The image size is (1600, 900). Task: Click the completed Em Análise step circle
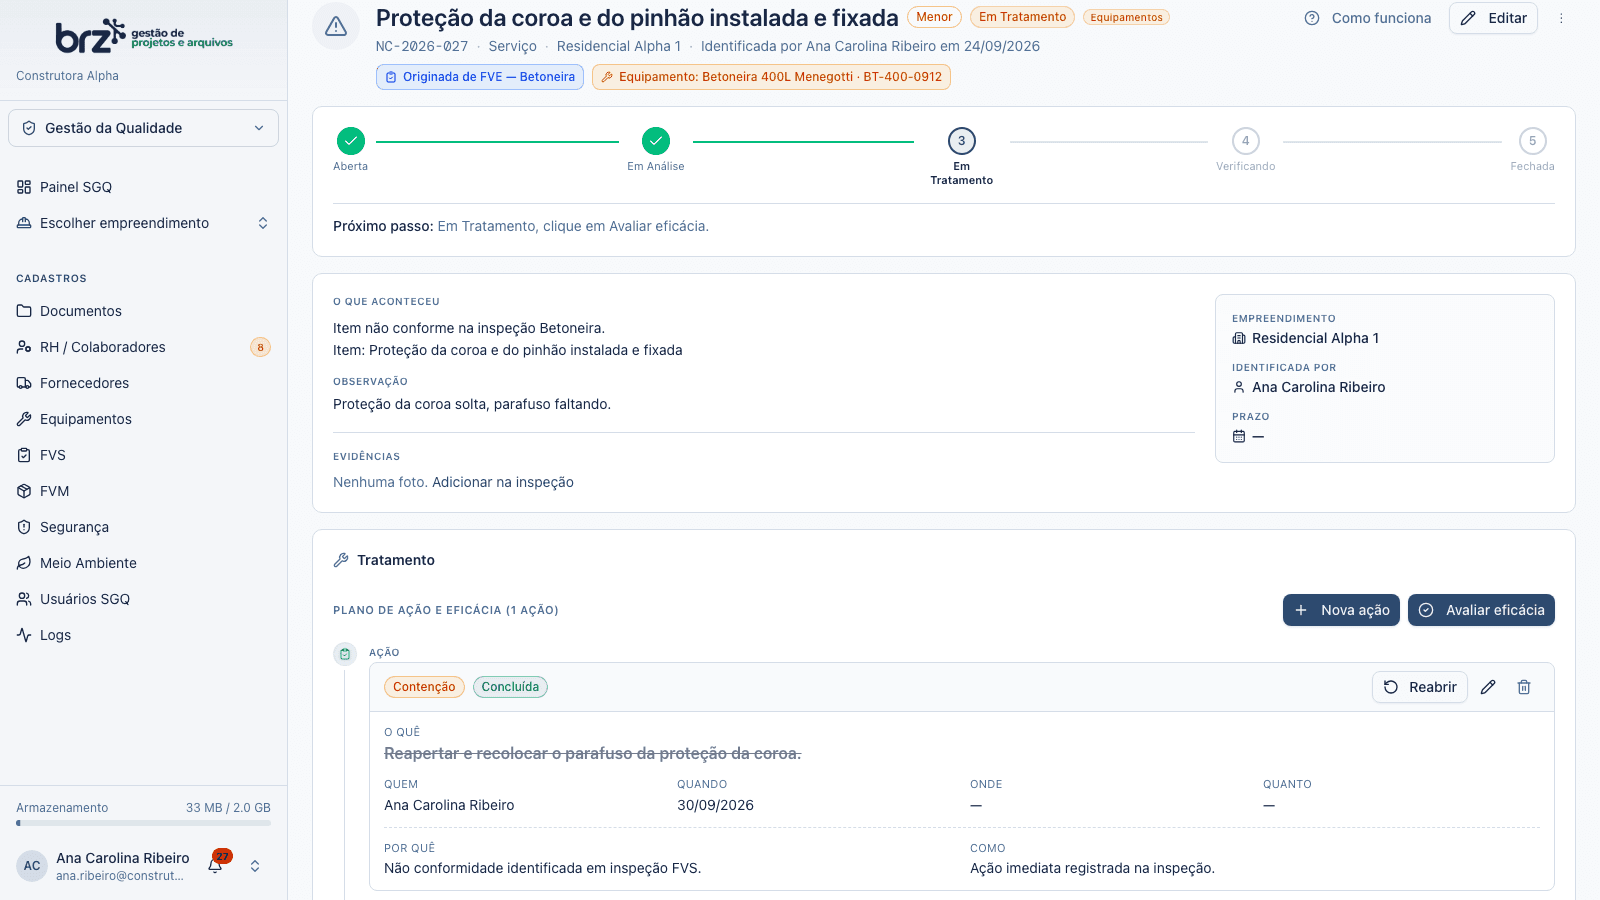656,141
